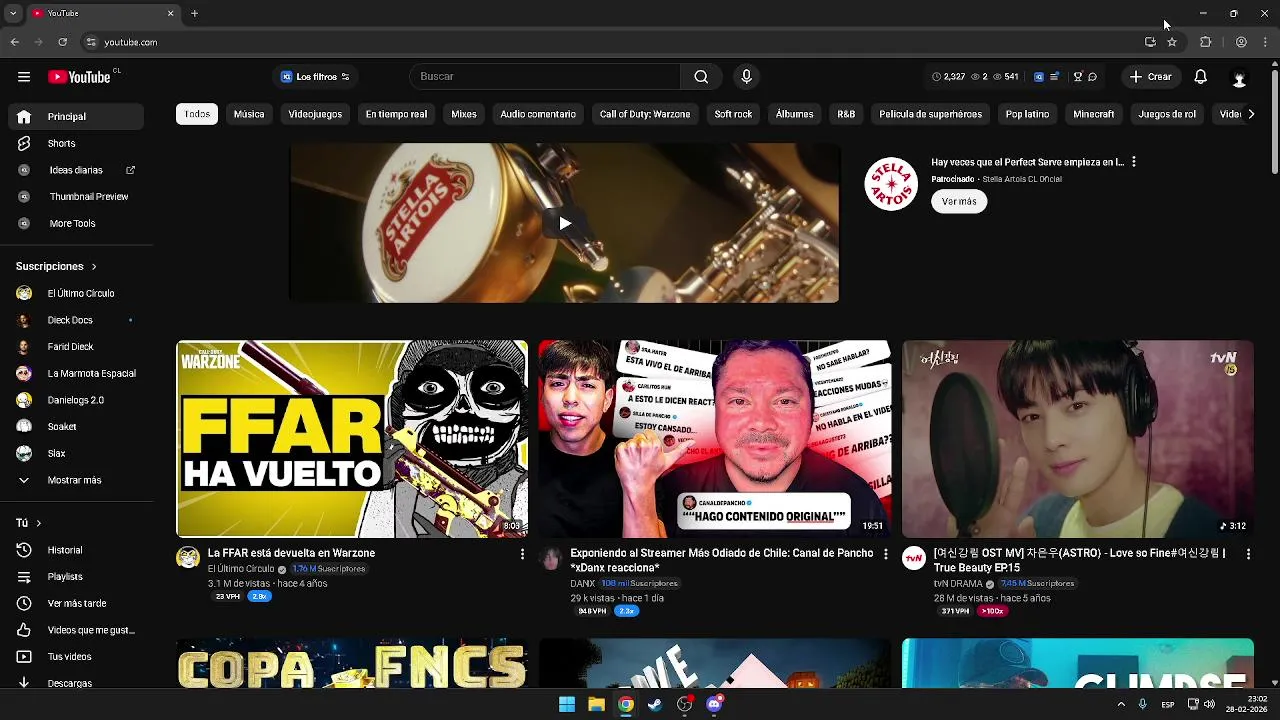
Task: Open File Explorer from the taskbar
Action: [596, 704]
